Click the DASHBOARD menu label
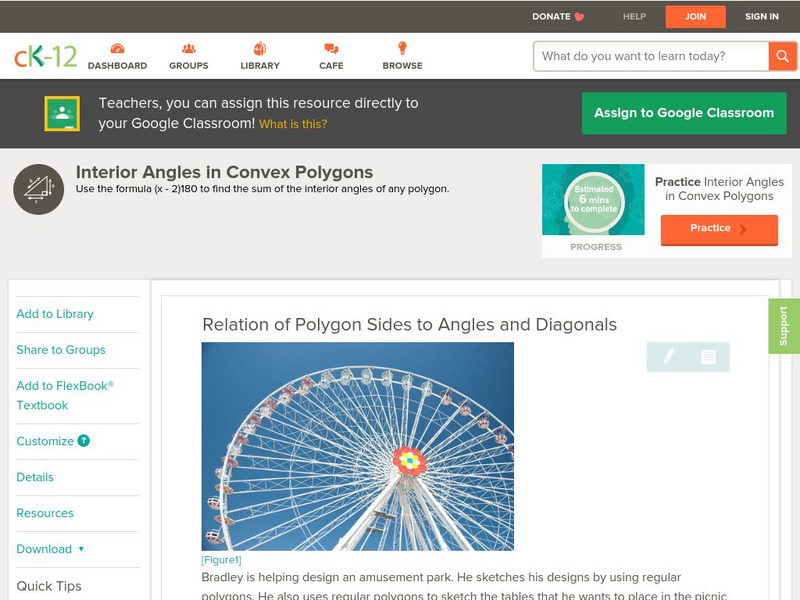 click(117, 66)
